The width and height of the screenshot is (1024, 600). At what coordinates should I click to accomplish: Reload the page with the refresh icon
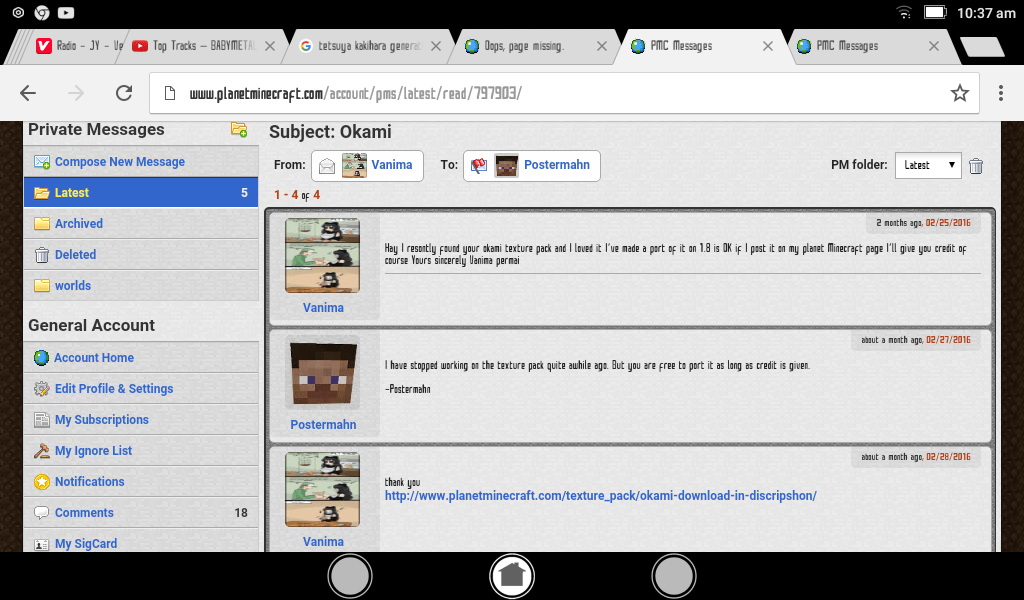[124, 93]
